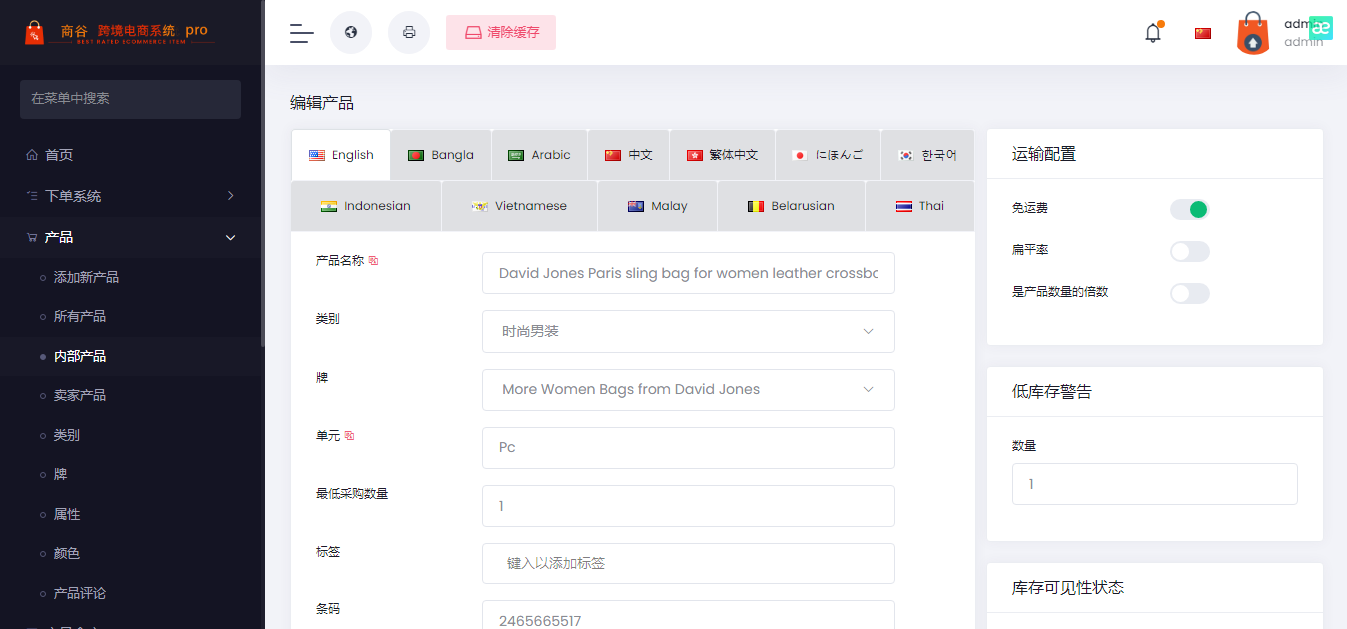The width and height of the screenshot is (1347, 629).
Task: Switch to the Arabic language tab
Action: (539, 155)
